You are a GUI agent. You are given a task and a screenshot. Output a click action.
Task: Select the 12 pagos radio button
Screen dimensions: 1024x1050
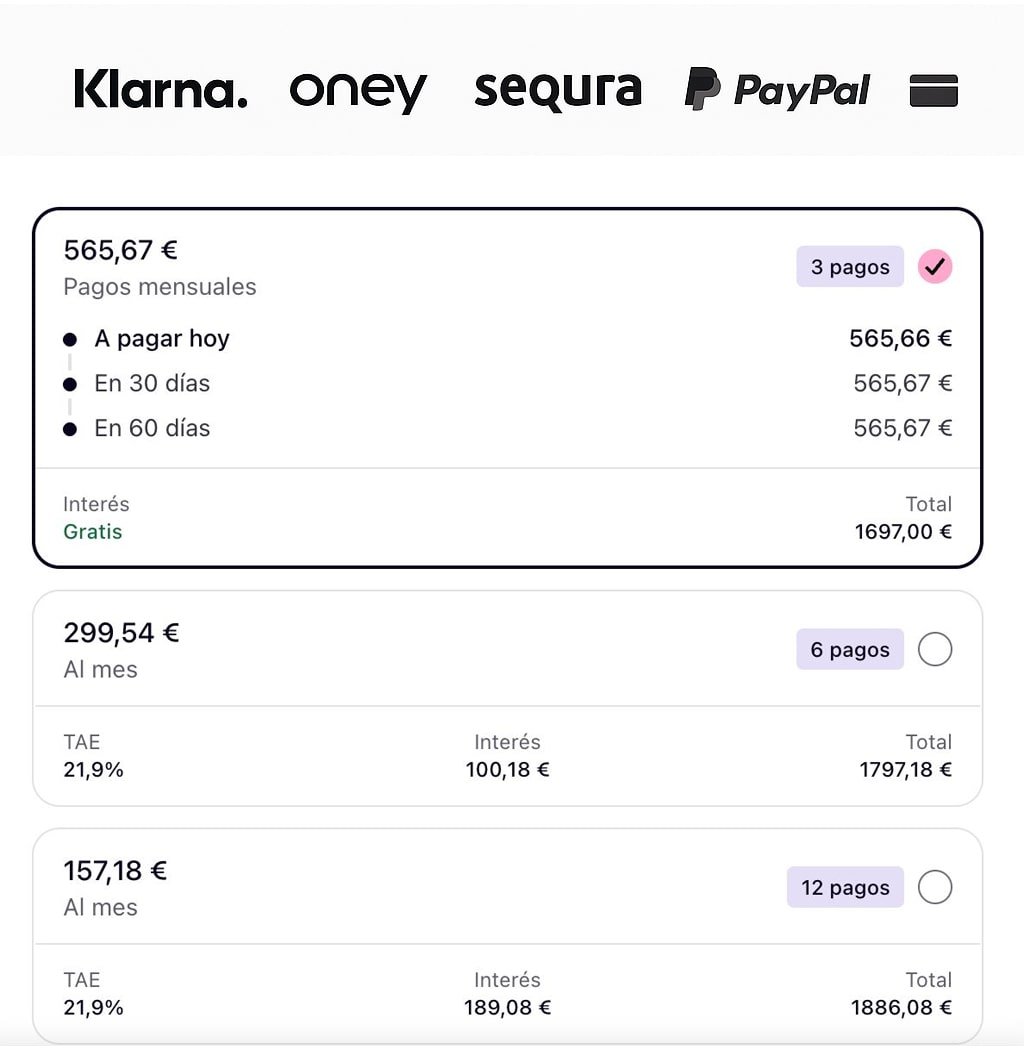tap(935, 887)
